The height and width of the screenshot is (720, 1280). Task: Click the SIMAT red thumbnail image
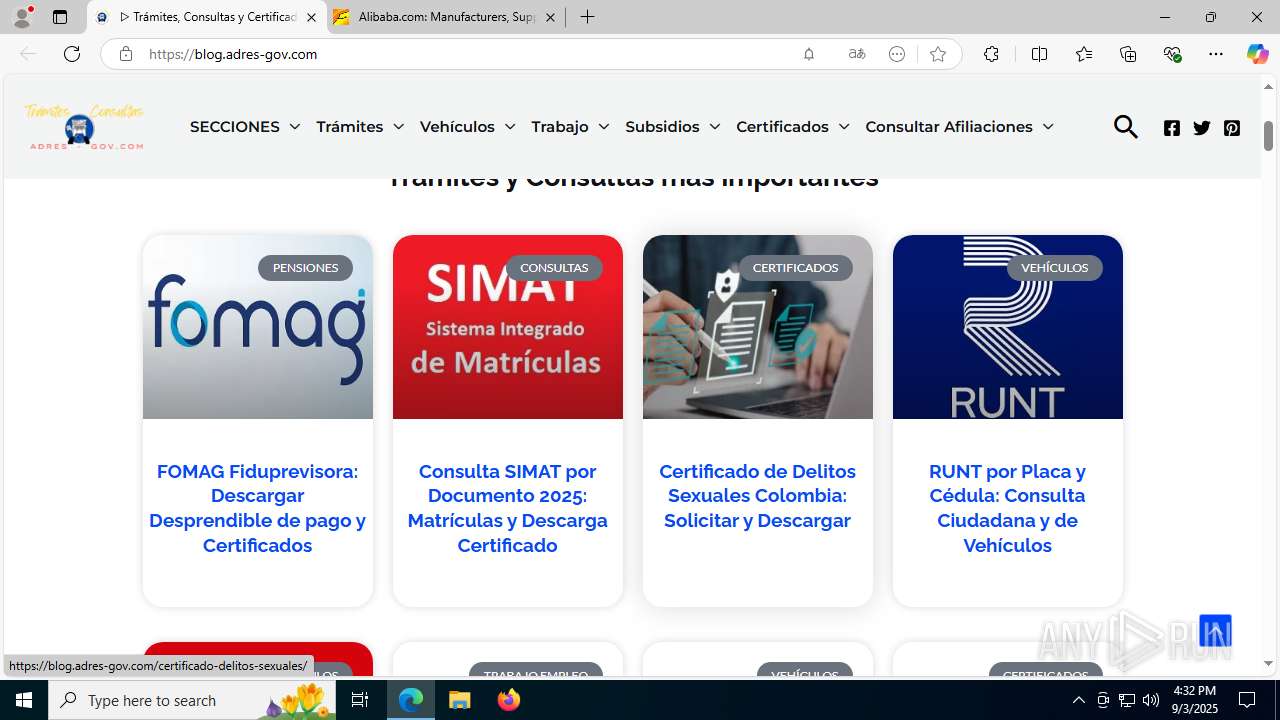(507, 327)
